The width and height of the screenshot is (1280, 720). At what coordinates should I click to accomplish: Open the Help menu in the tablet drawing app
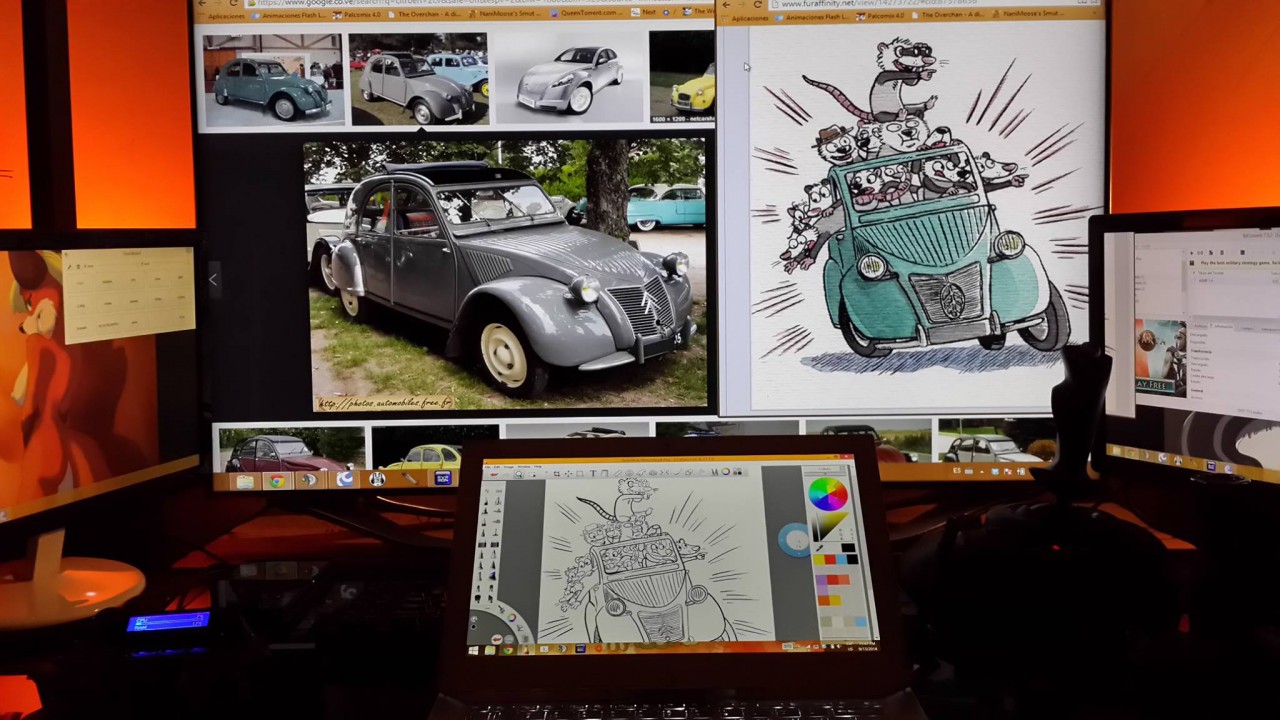coord(536,467)
